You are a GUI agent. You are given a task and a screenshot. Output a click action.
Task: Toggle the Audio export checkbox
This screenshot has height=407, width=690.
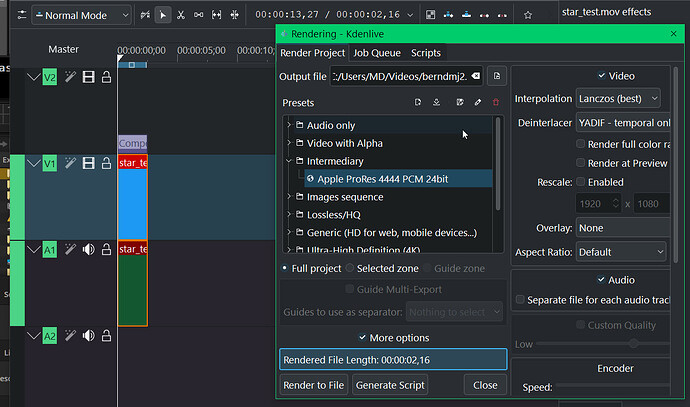601,279
